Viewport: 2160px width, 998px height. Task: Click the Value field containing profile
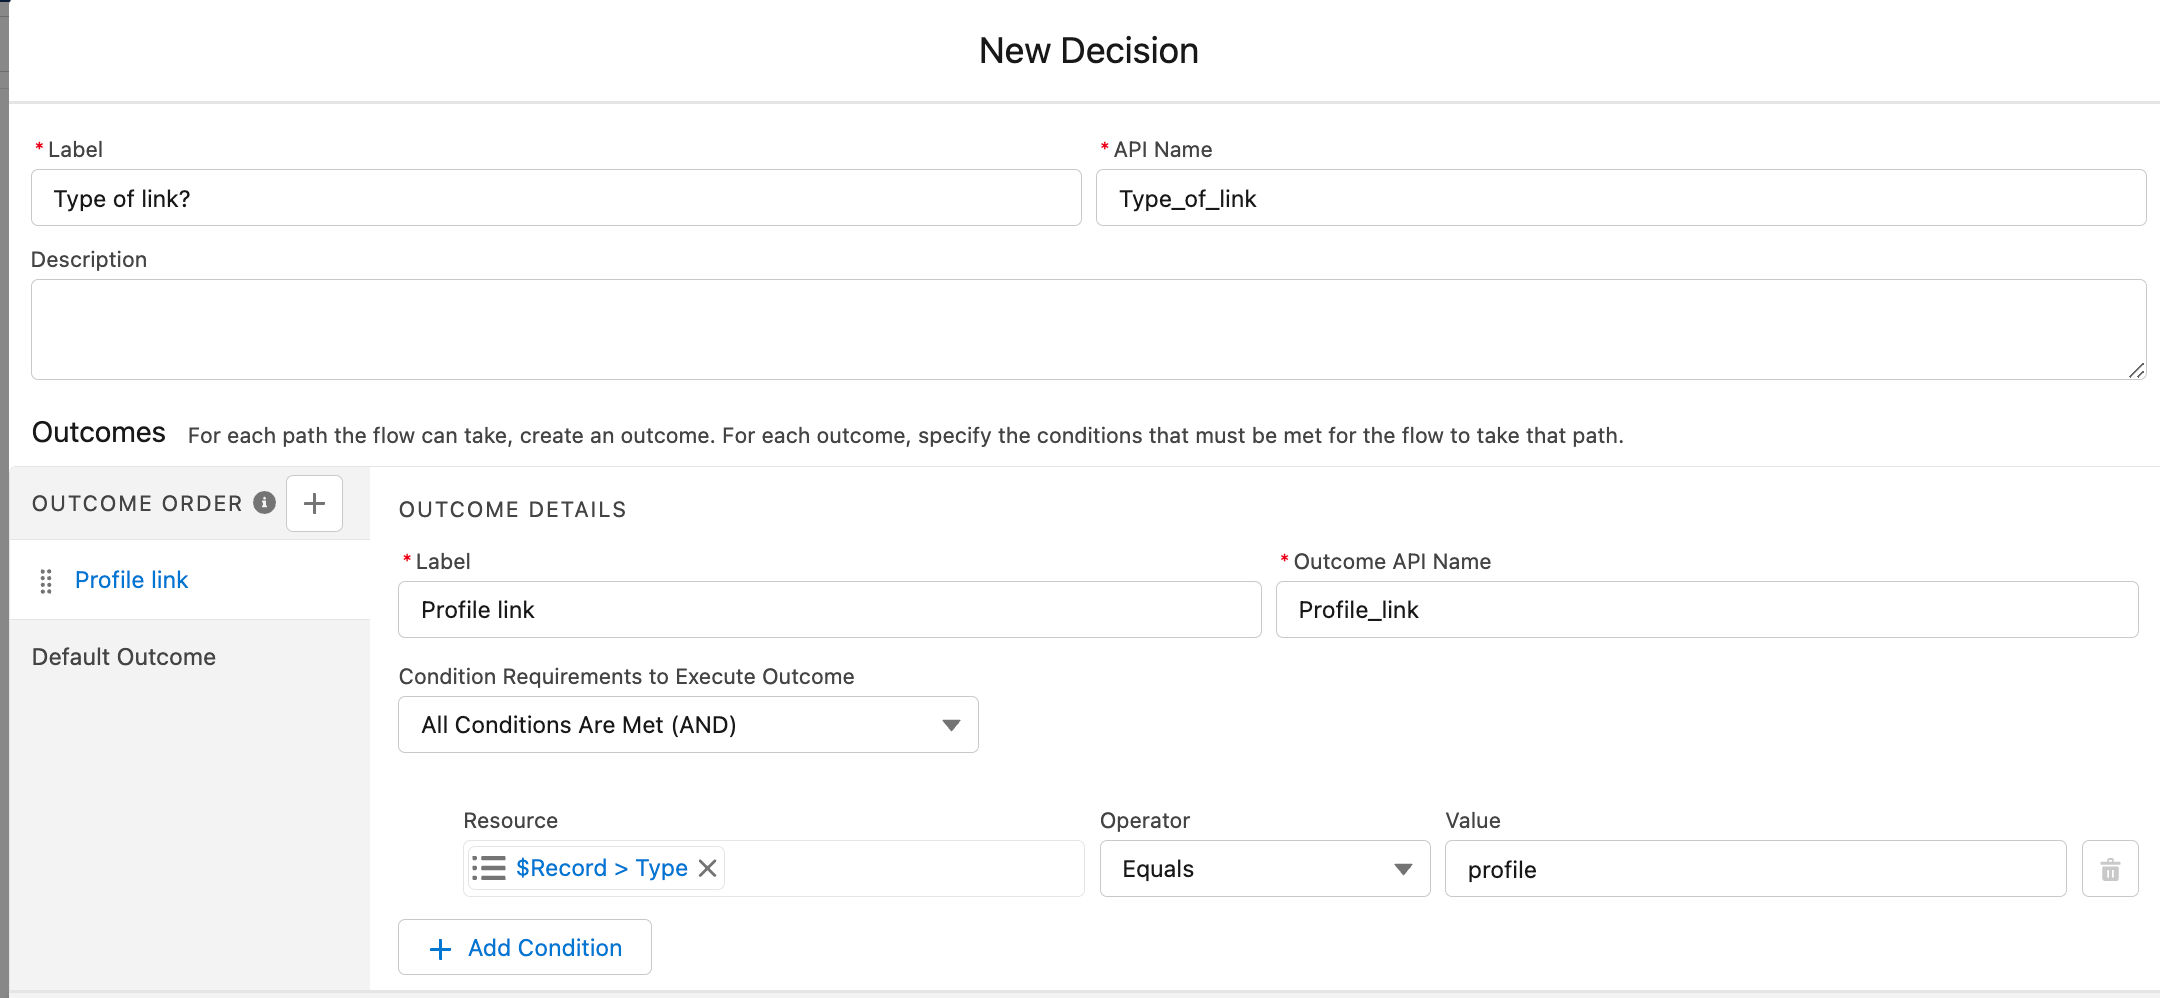pyautogui.click(x=1755, y=869)
